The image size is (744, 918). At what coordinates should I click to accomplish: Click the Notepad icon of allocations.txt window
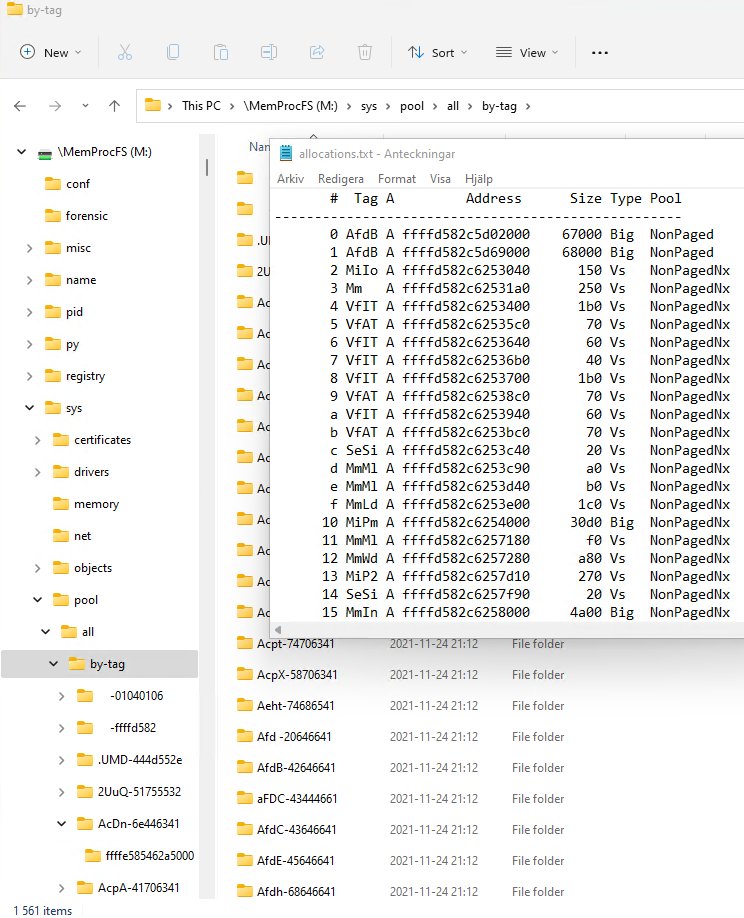pyautogui.click(x=286, y=153)
